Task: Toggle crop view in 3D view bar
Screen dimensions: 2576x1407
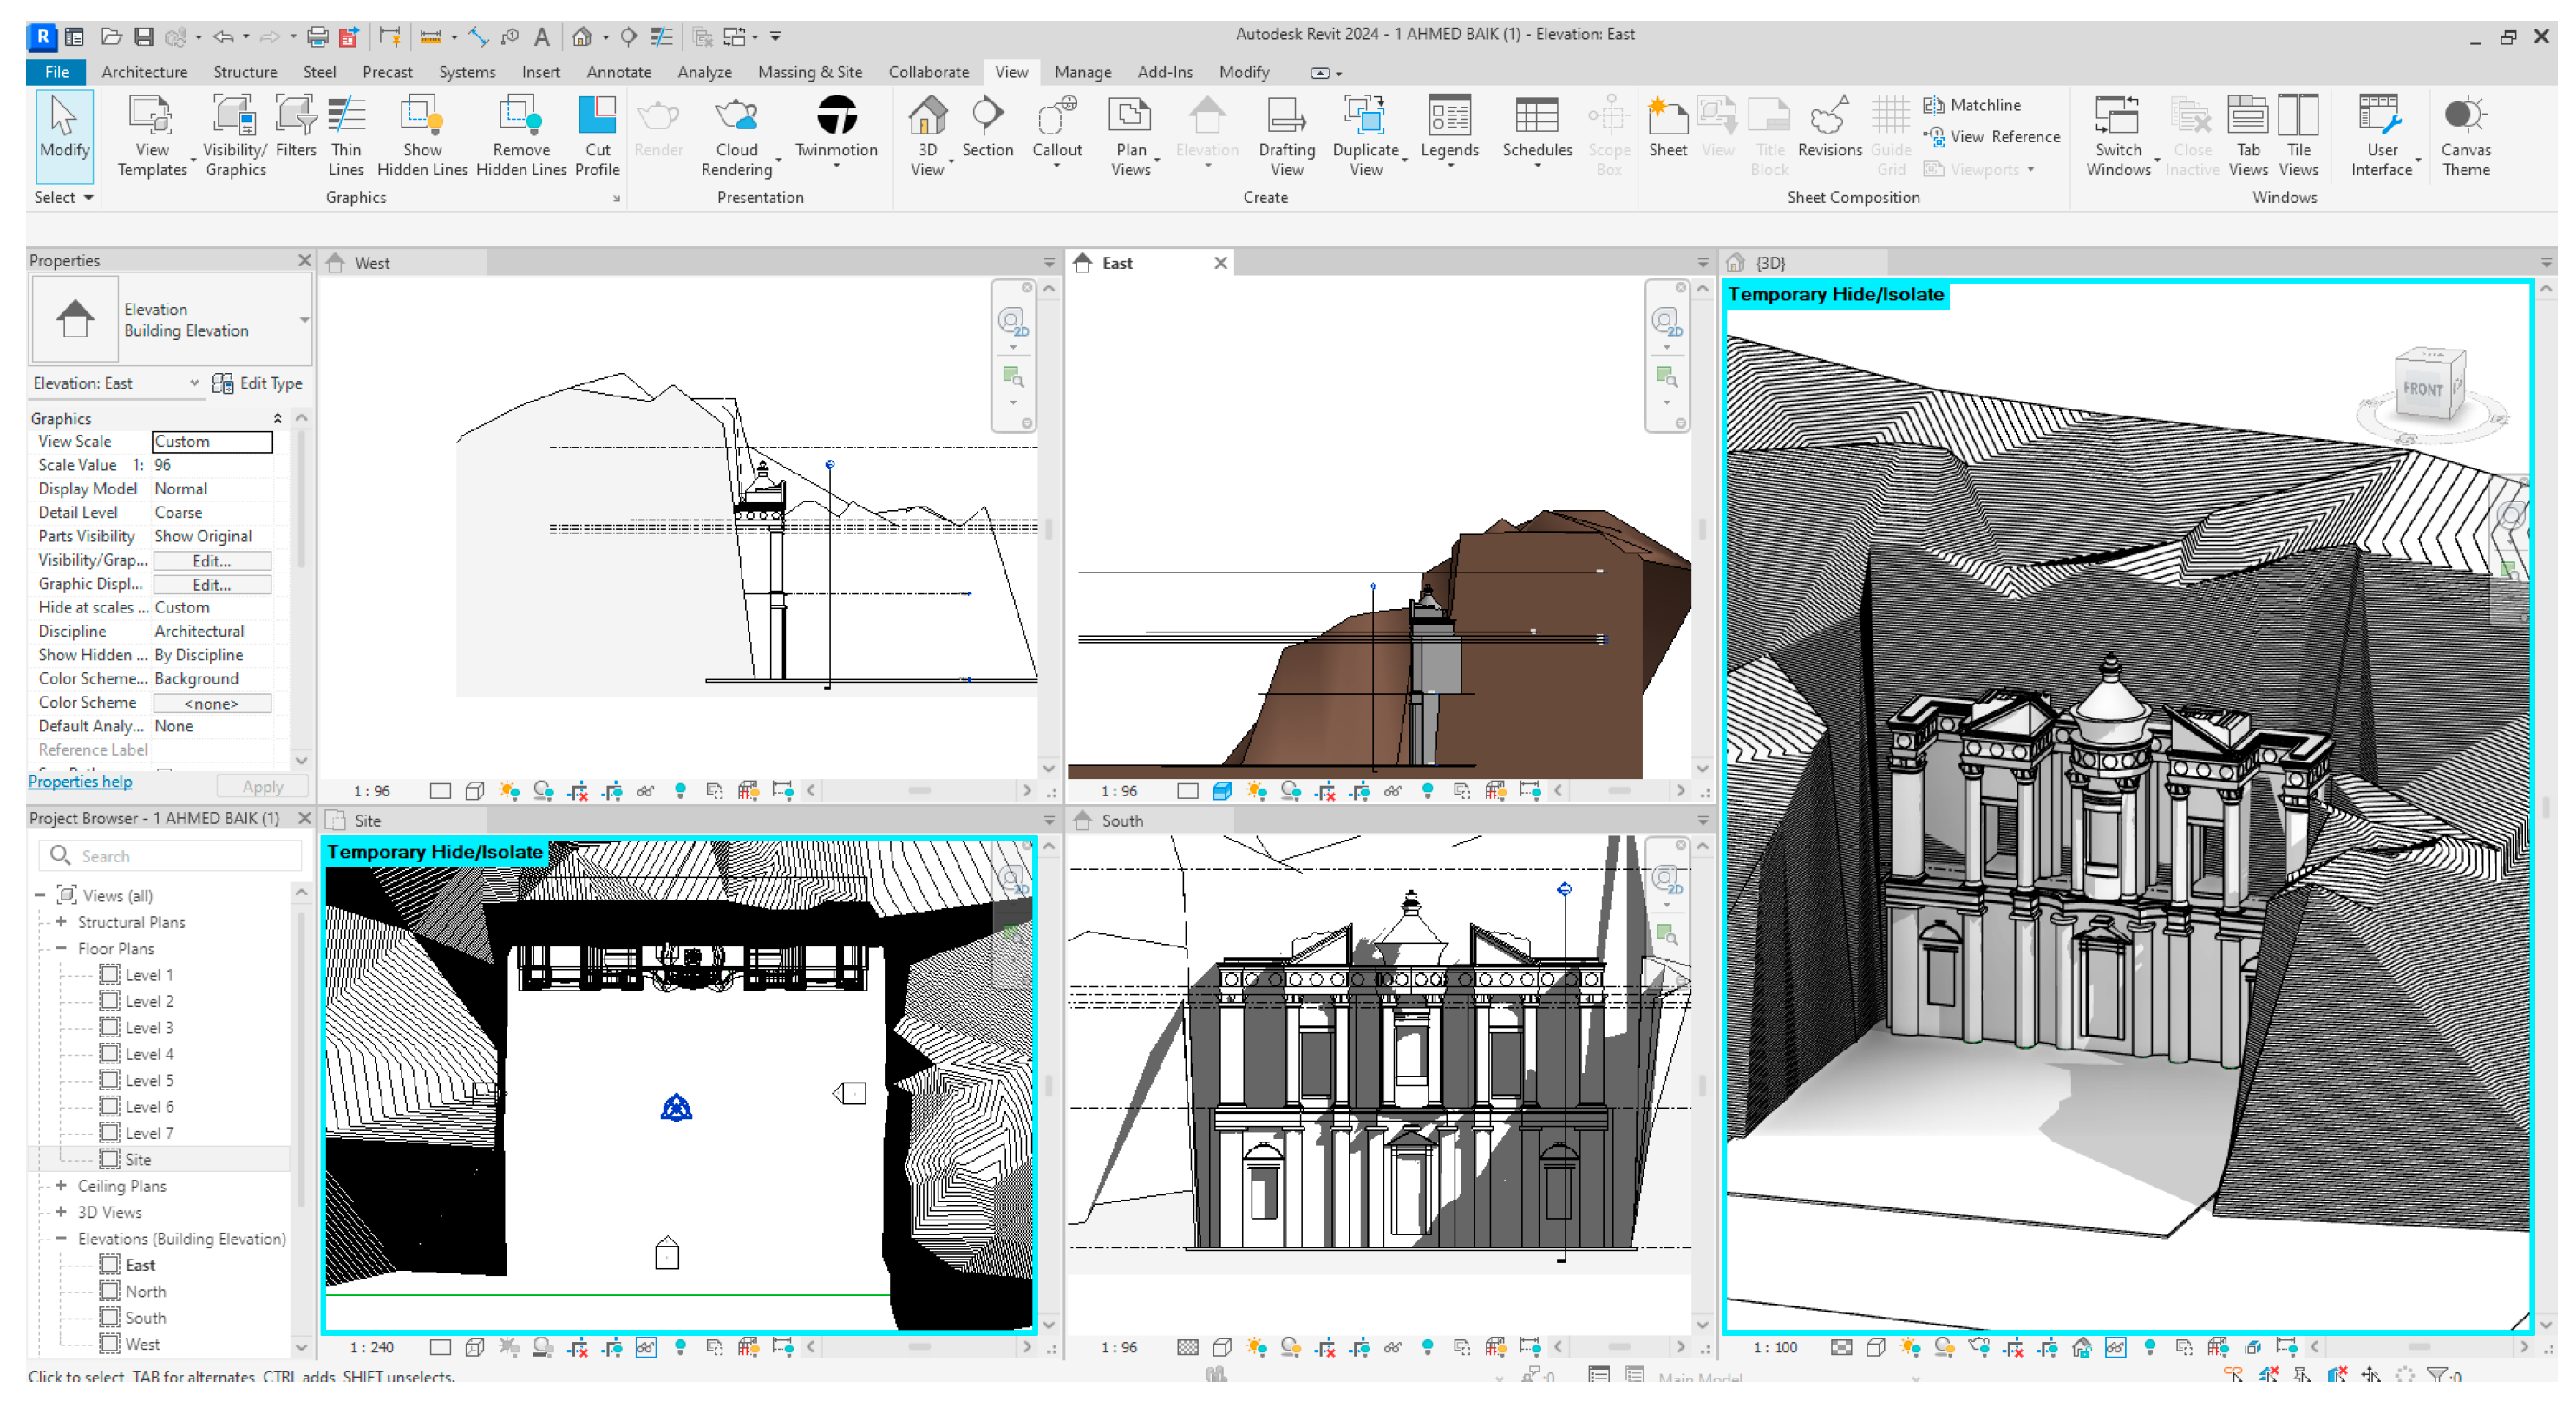Action: [x=2013, y=1348]
